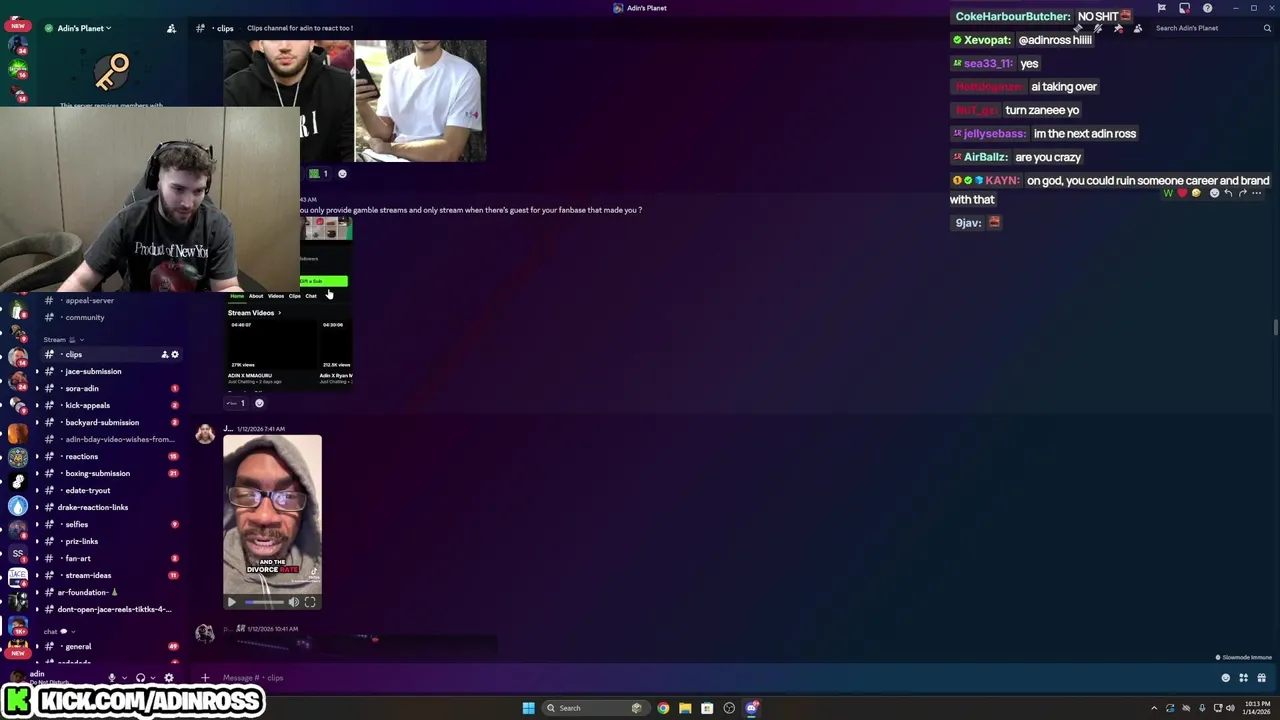Adjust the video progress slider
The height and width of the screenshot is (720, 1280).
(x=264, y=602)
